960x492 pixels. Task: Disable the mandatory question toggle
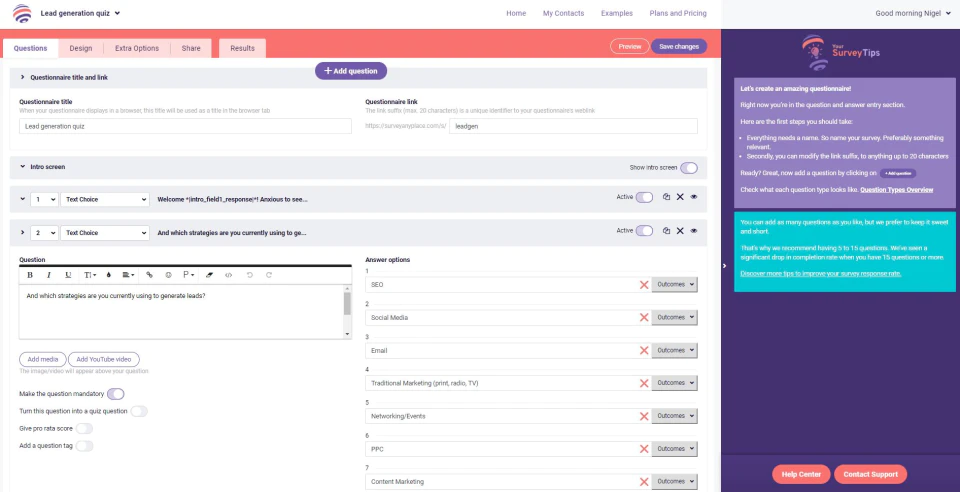coord(116,394)
